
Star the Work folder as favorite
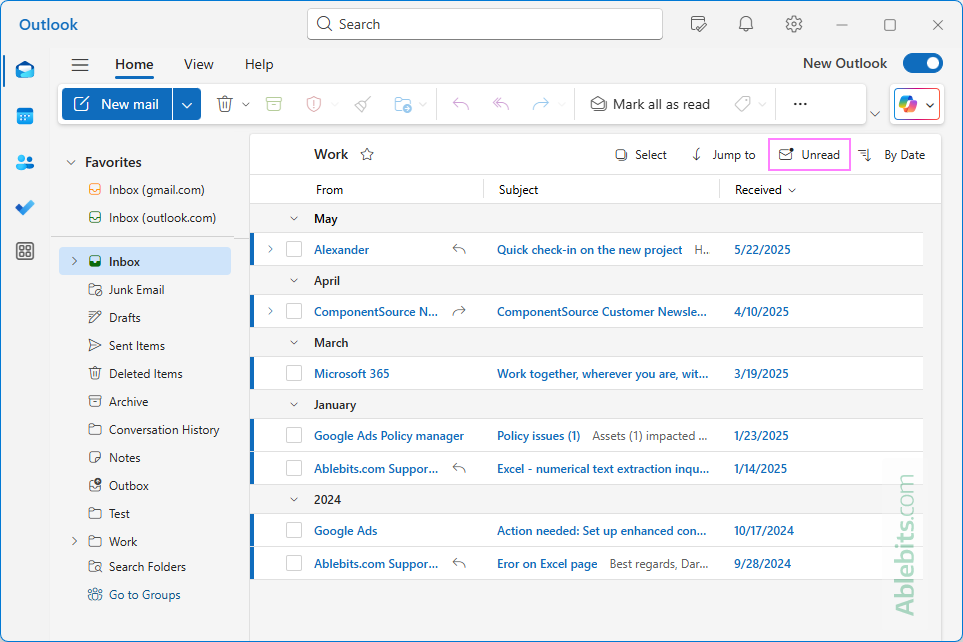367,155
